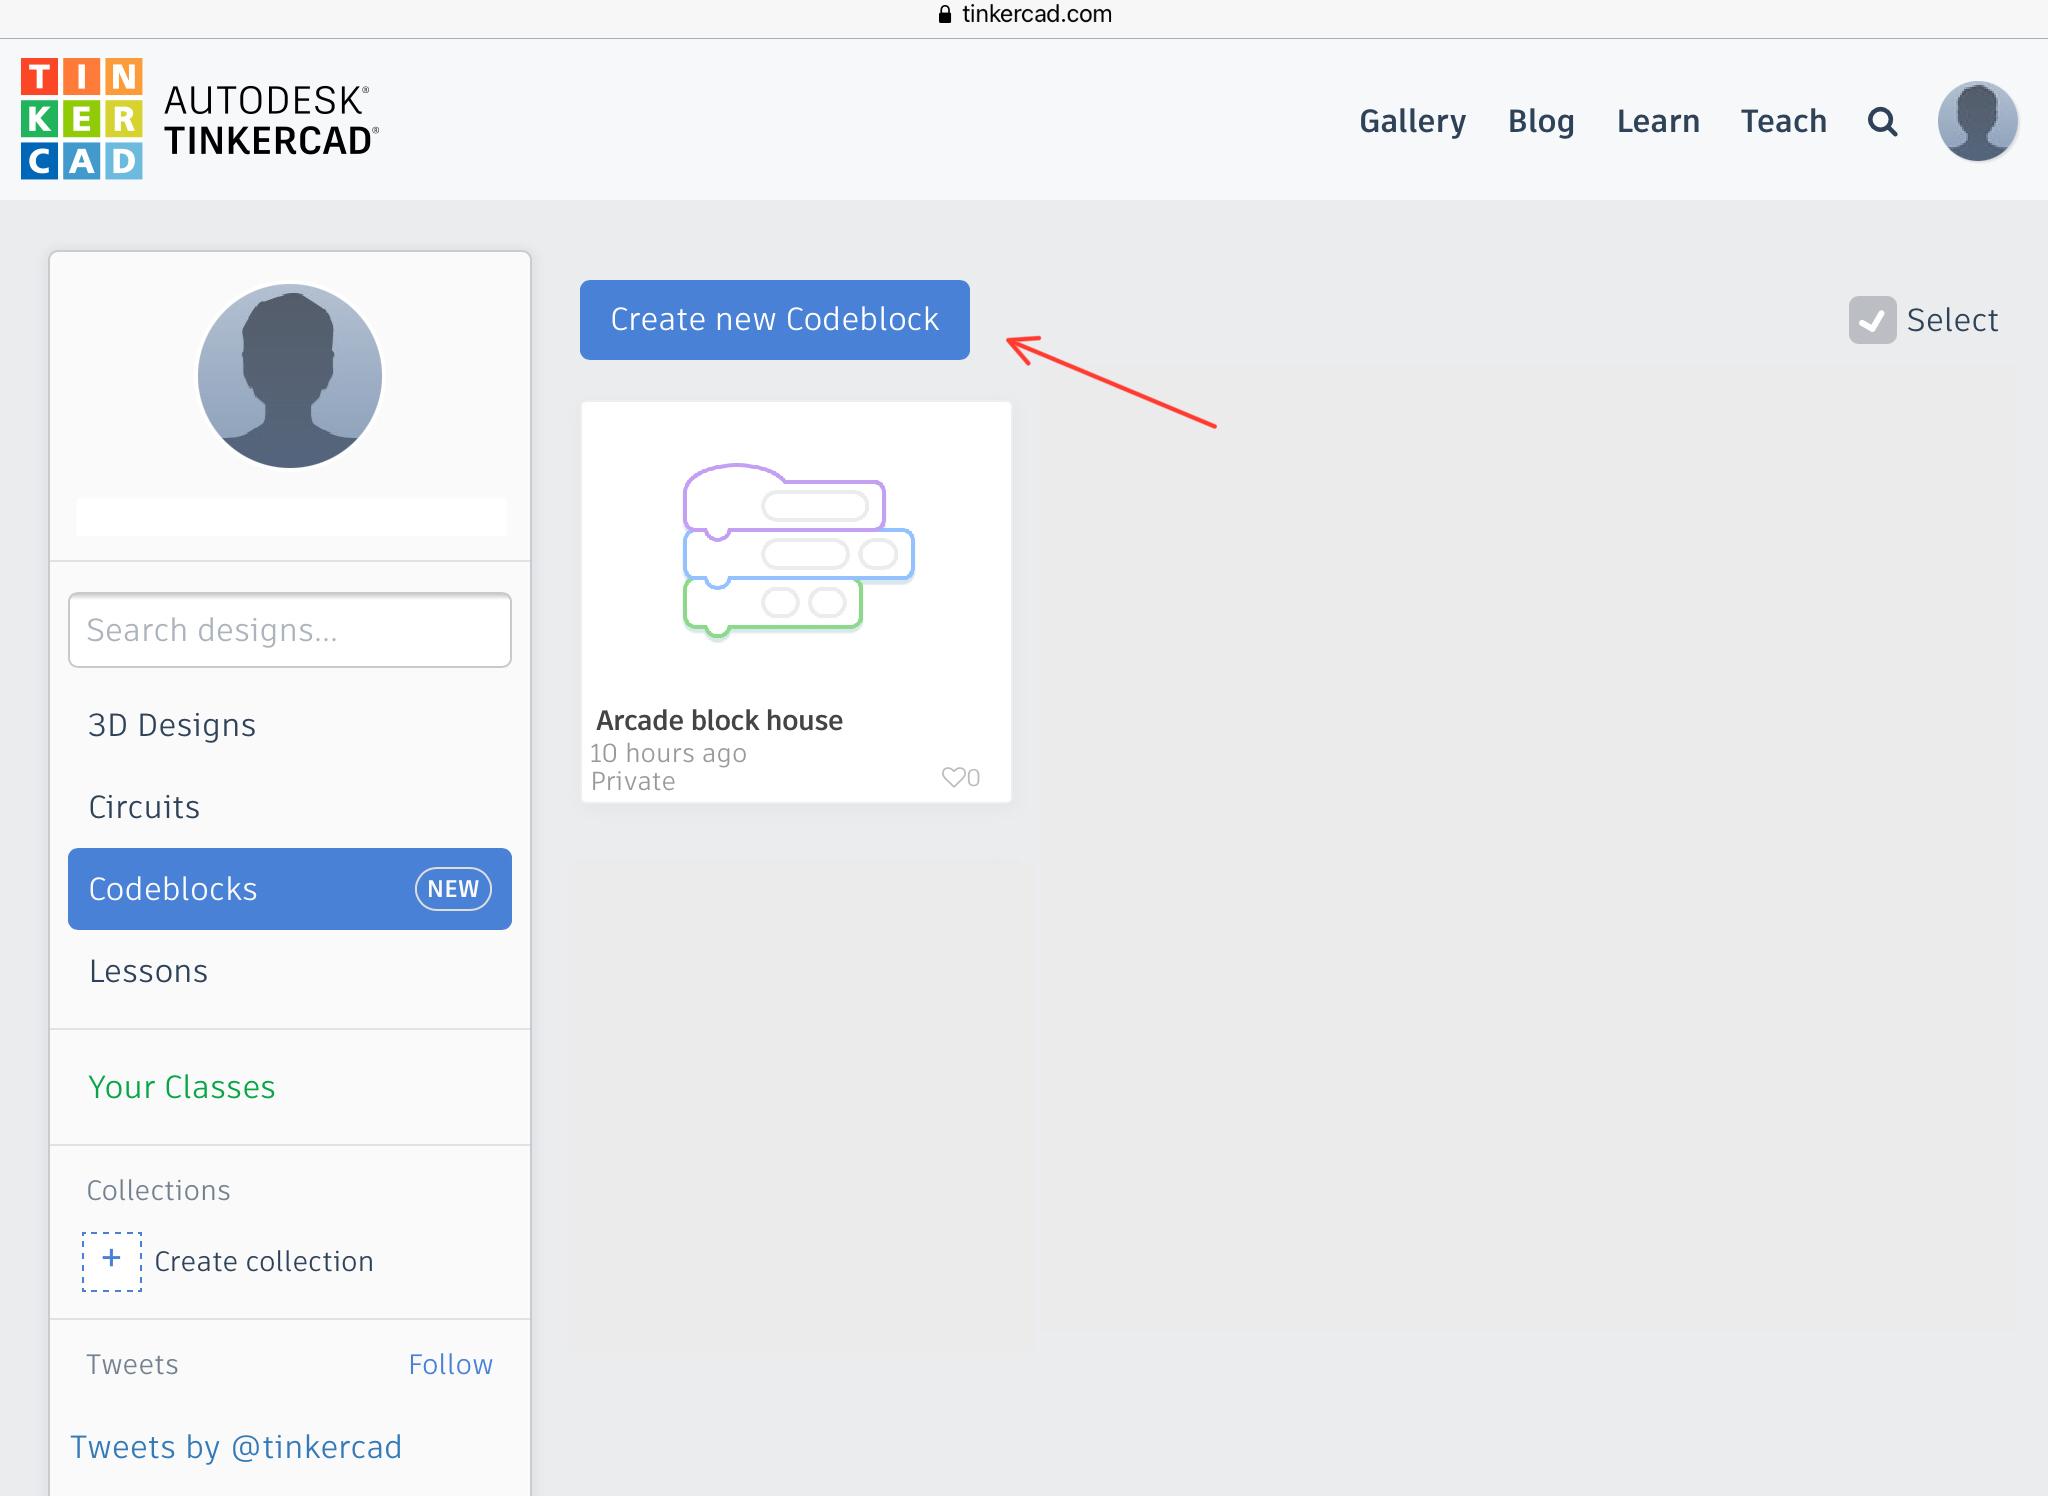Open the Gallery menu item
This screenshot has width=2048, height=1496.
tap(1412, 121)
